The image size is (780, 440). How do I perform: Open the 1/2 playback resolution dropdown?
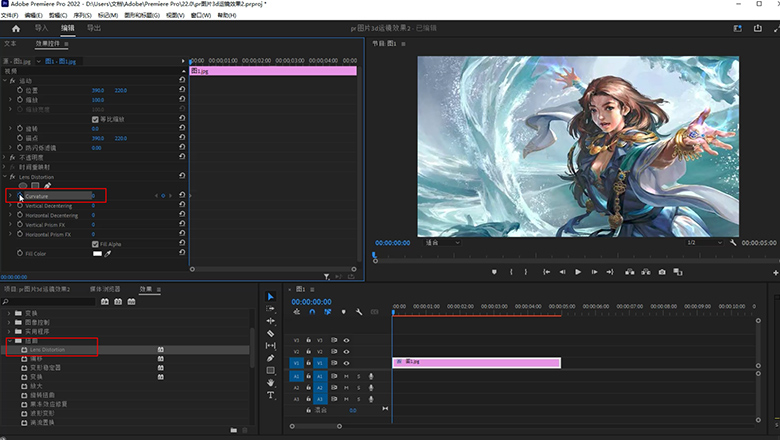tap(703, 242)
